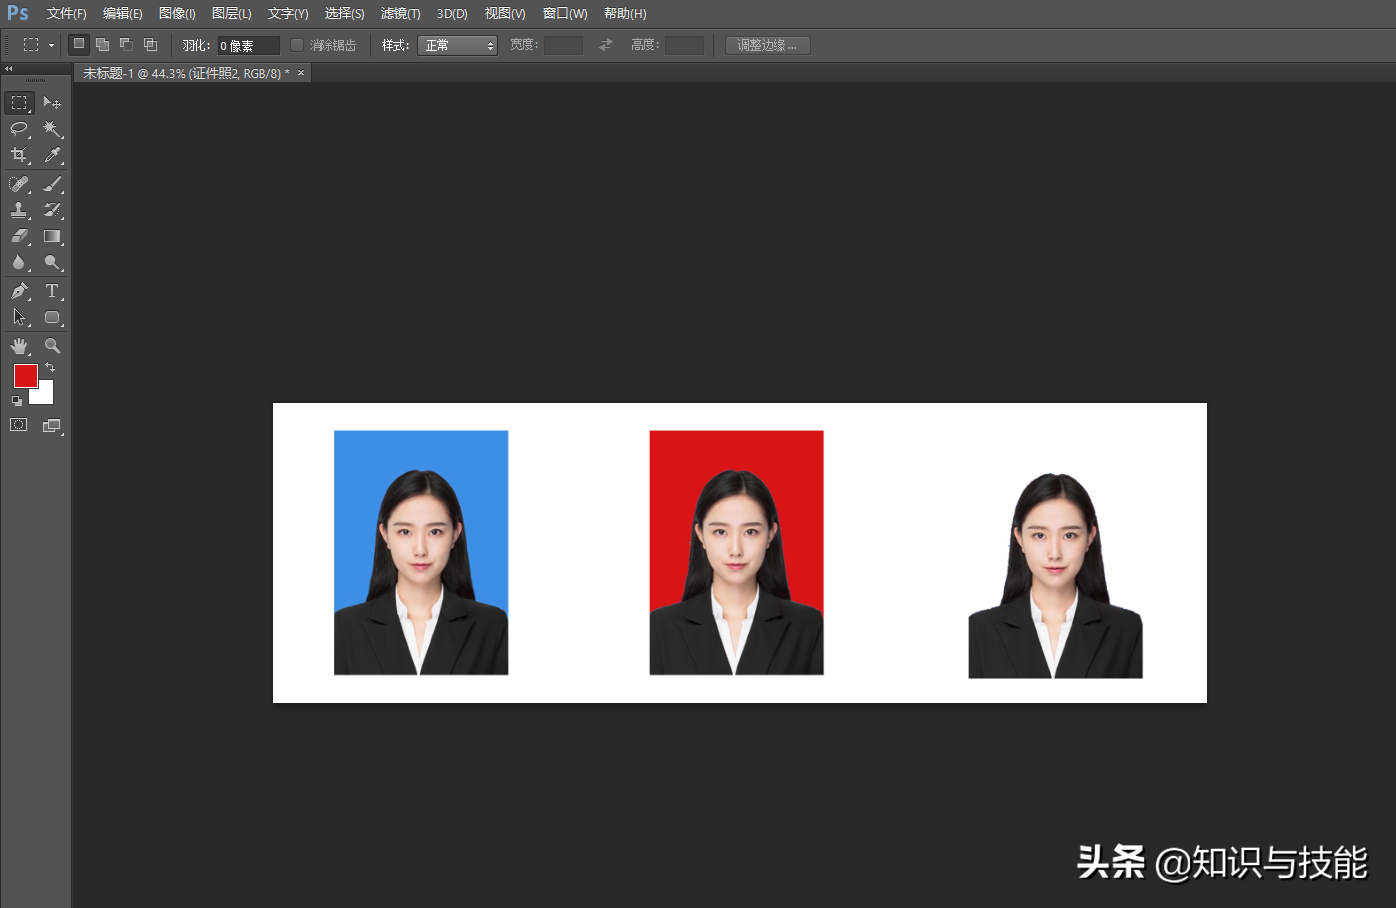The image size is (1396, 908).
Task: Collapse the tools panel with double arrows
Action: click(9, 69)
